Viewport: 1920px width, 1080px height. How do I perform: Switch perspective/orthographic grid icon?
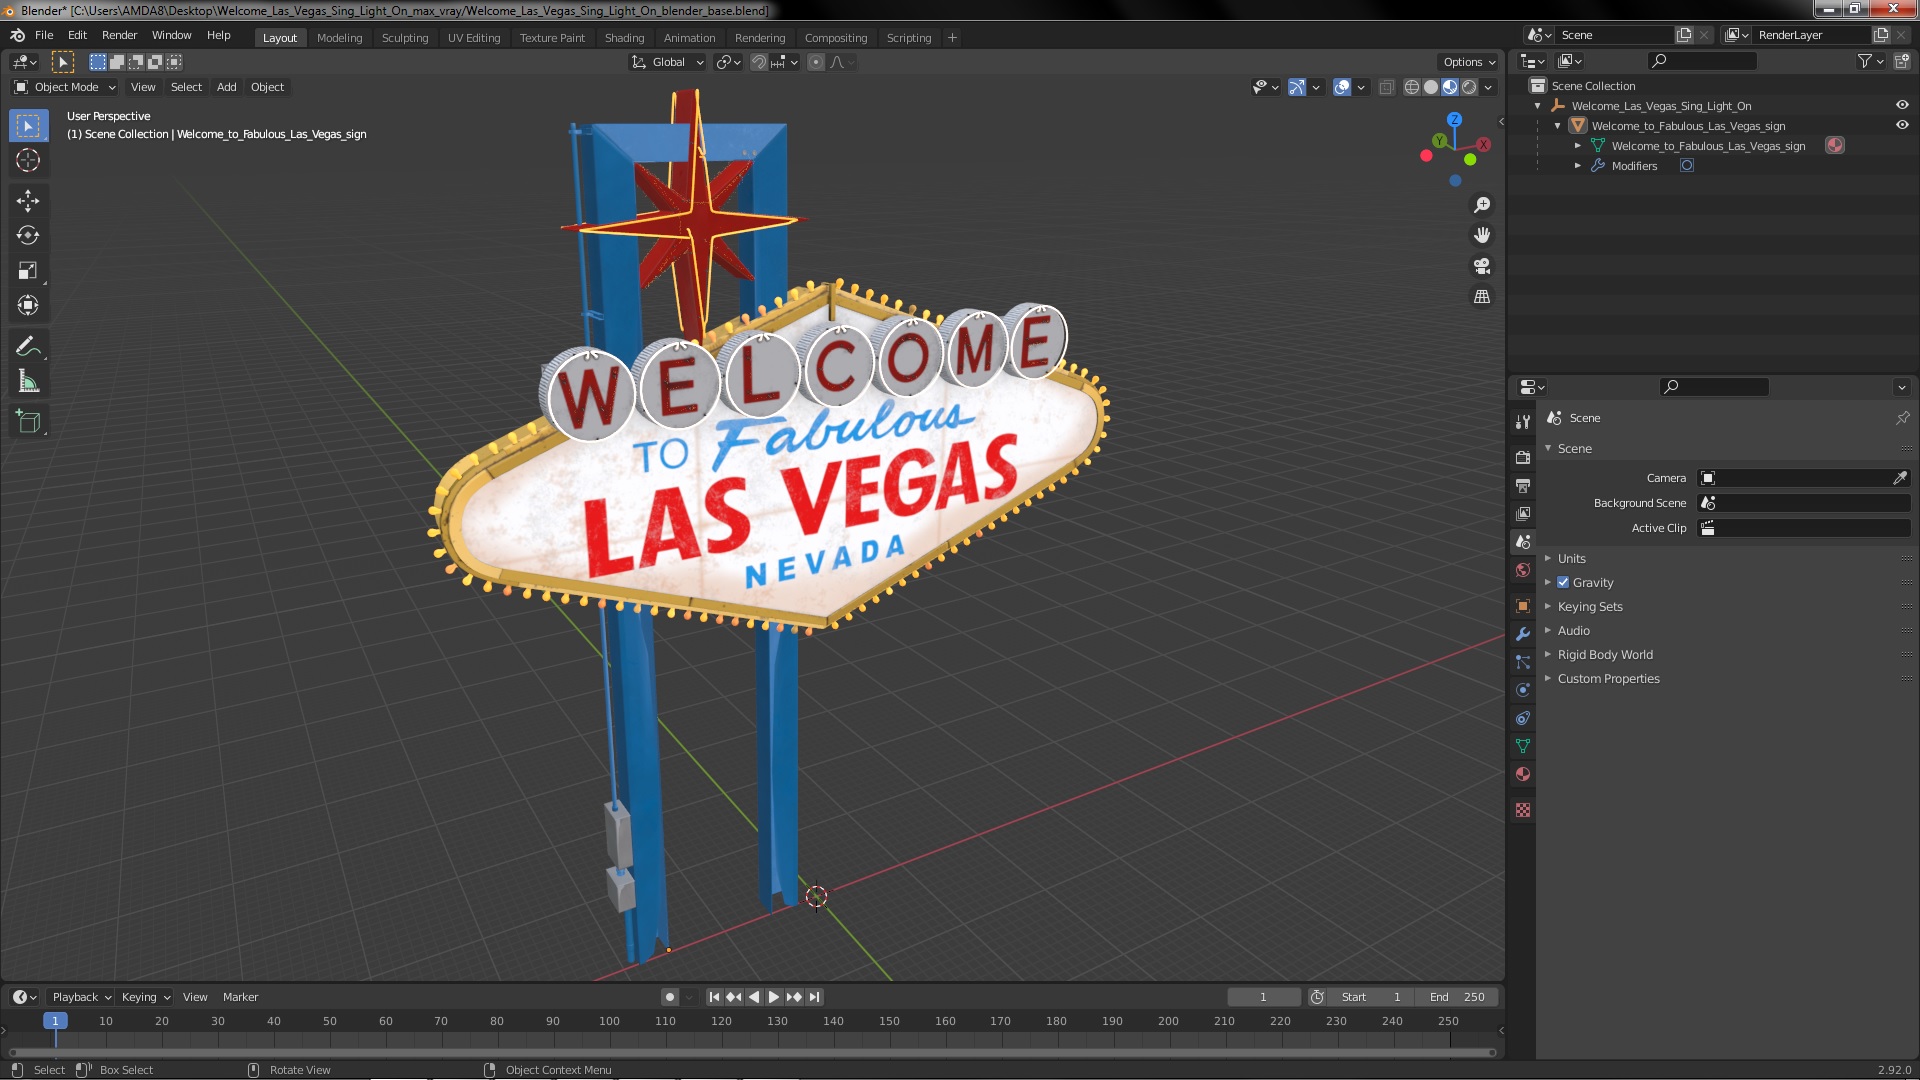coord(1482,297)
